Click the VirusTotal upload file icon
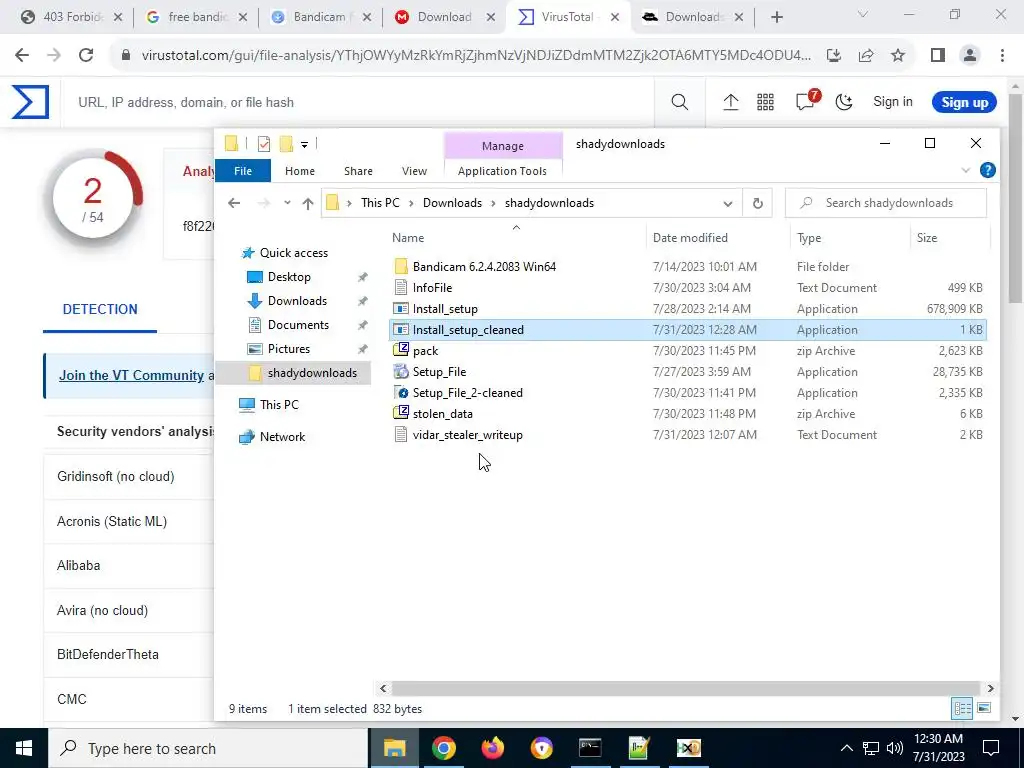This screenshot has height=768, width=1024. [730, 102]
